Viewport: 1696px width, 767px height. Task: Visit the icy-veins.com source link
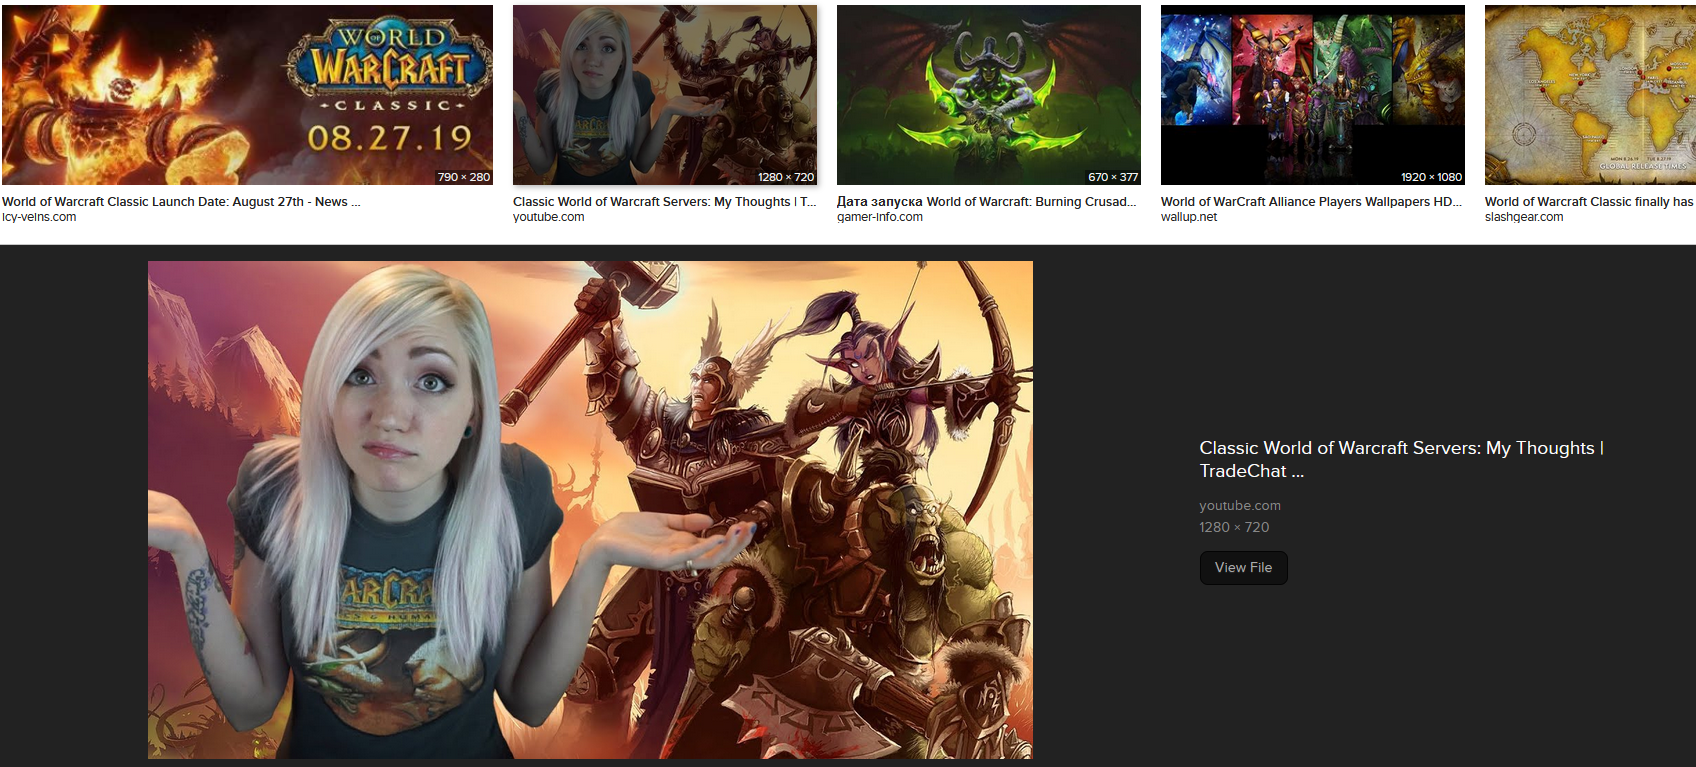coord(39,217)
